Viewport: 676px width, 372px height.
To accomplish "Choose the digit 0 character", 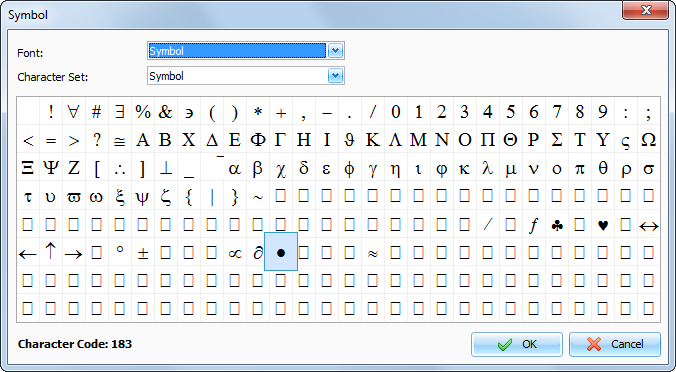I will [x=396, y=113].
